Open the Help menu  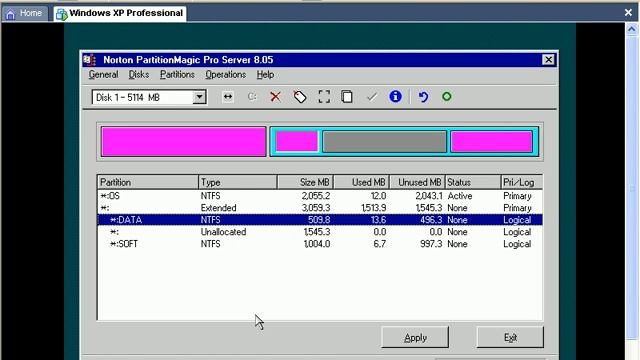265,75
